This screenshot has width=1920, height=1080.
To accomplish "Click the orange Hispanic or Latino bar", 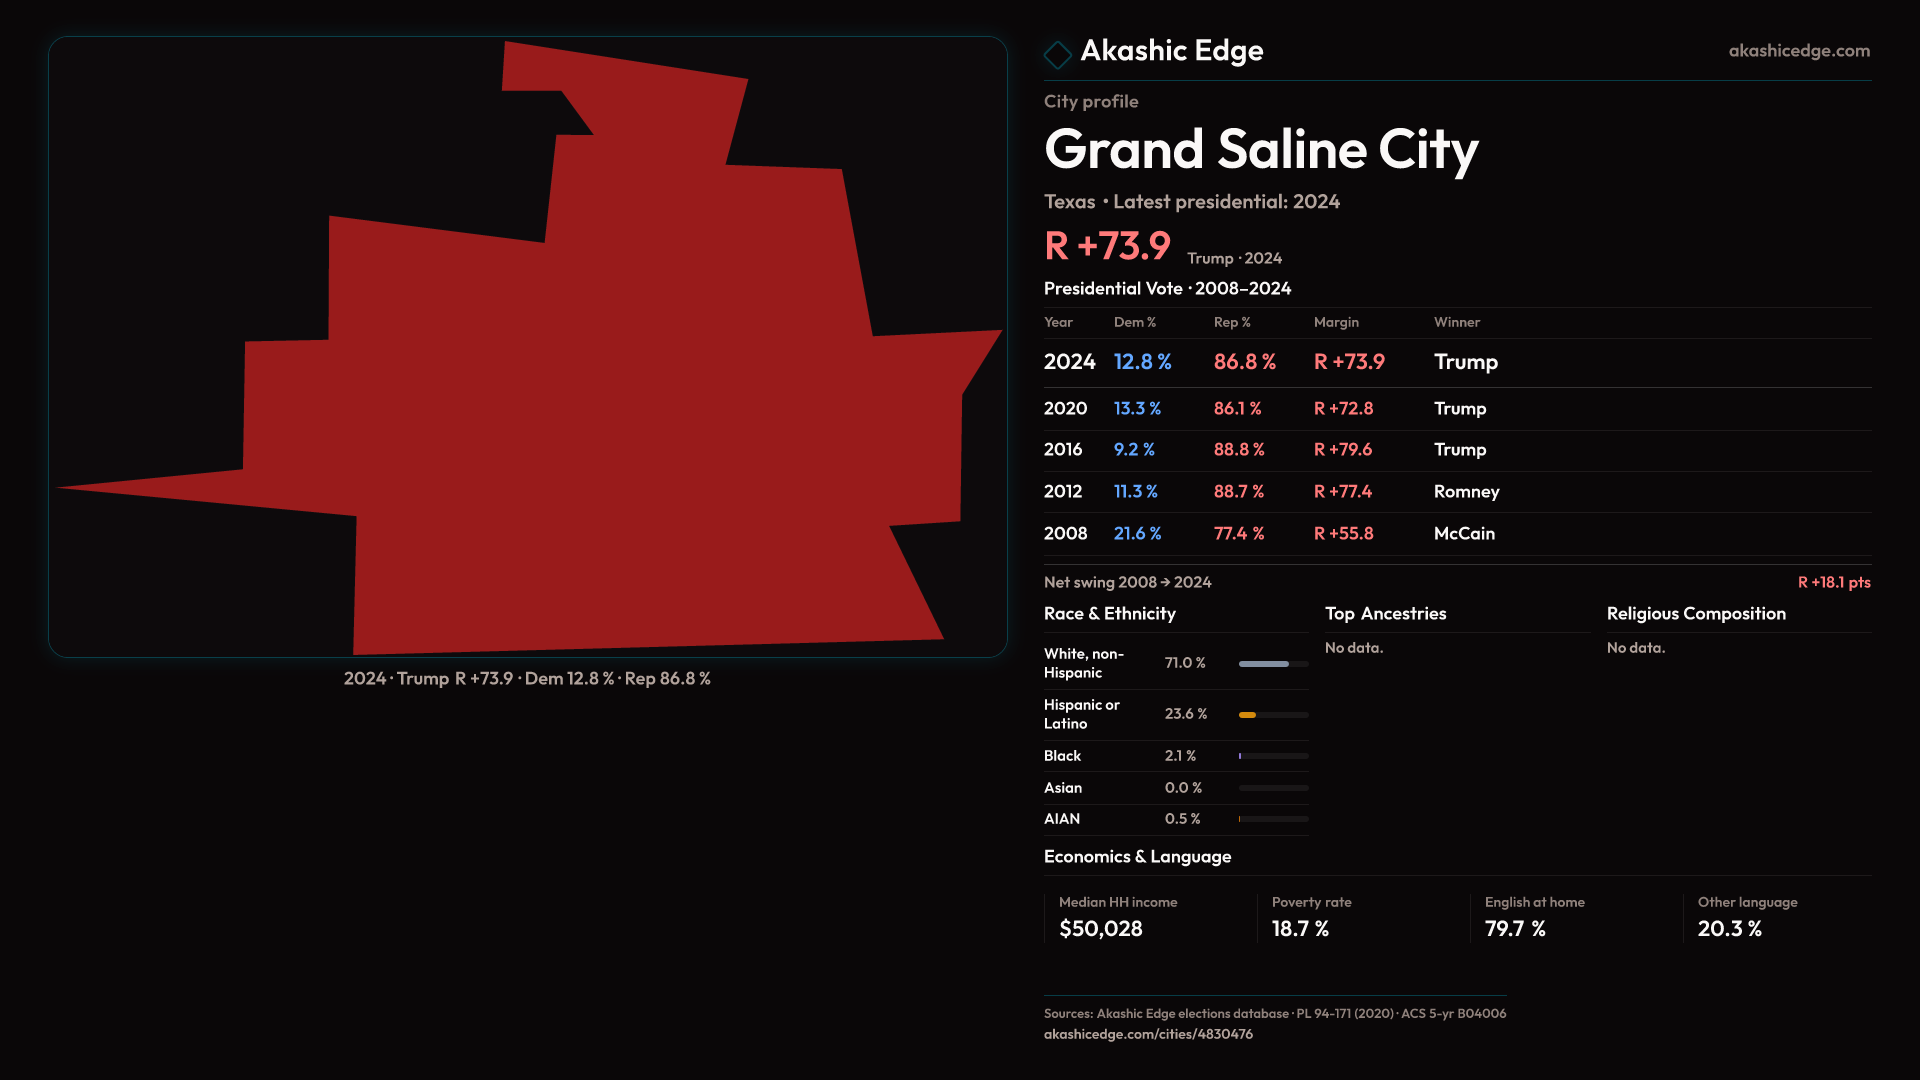I will [x=1248, y=715].
